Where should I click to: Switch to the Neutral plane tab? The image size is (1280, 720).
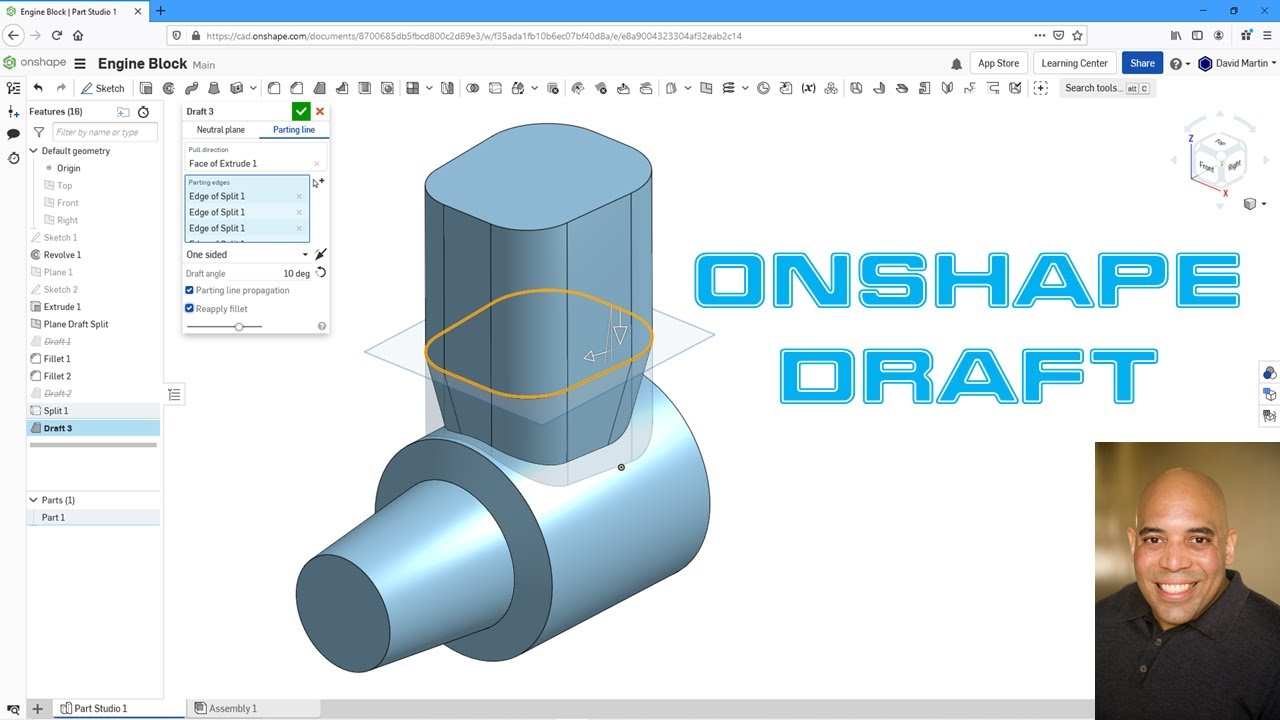(x=221, y=130)
